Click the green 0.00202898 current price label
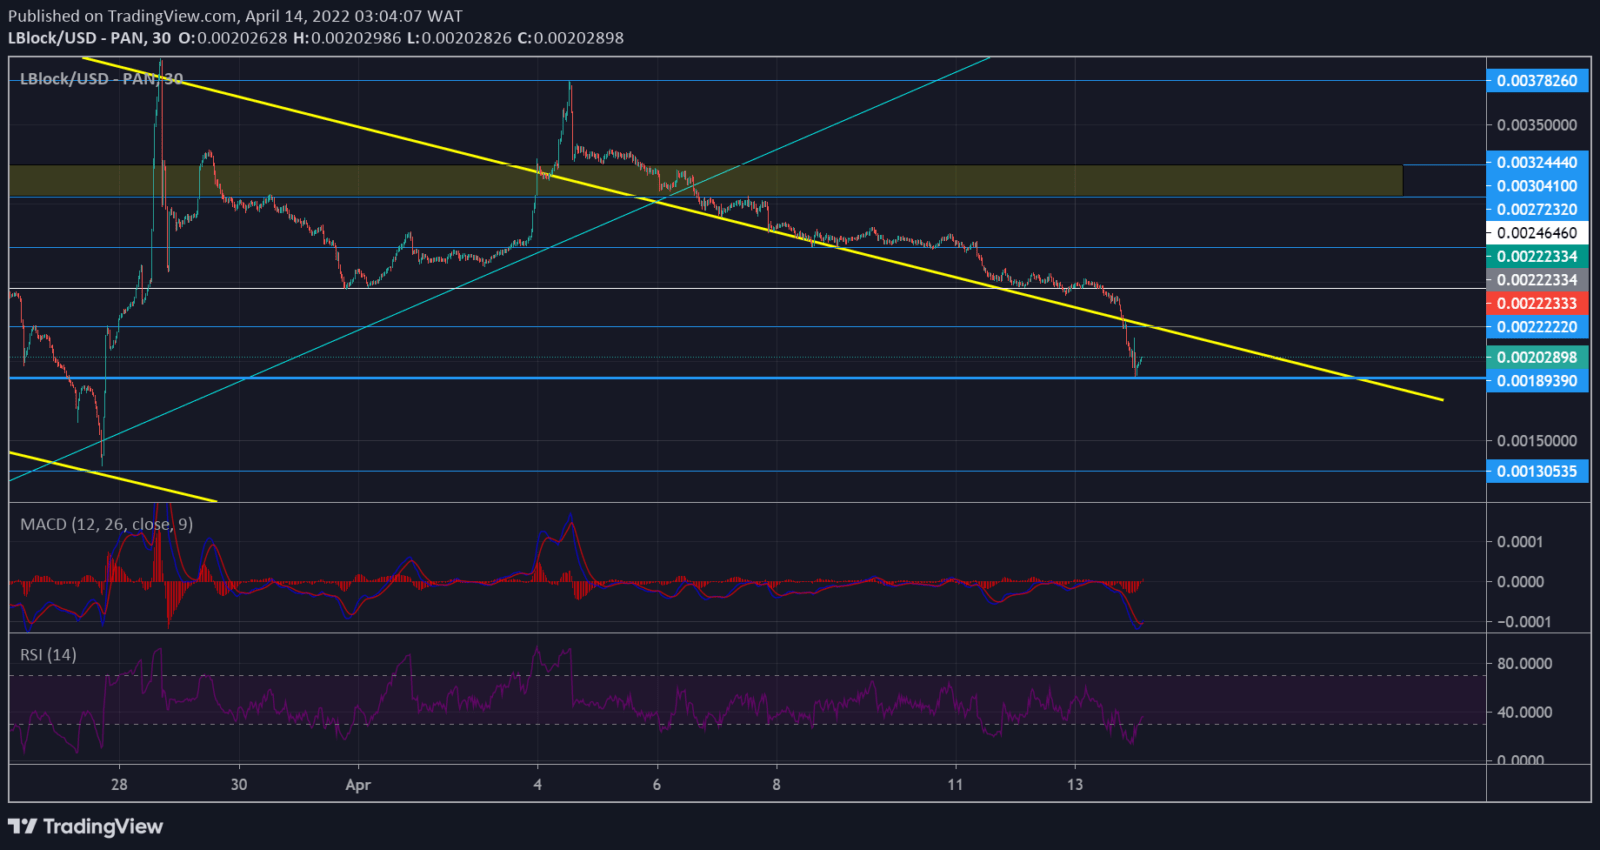This screenshot has height=850, width=1600. (x=1537, y=357)
